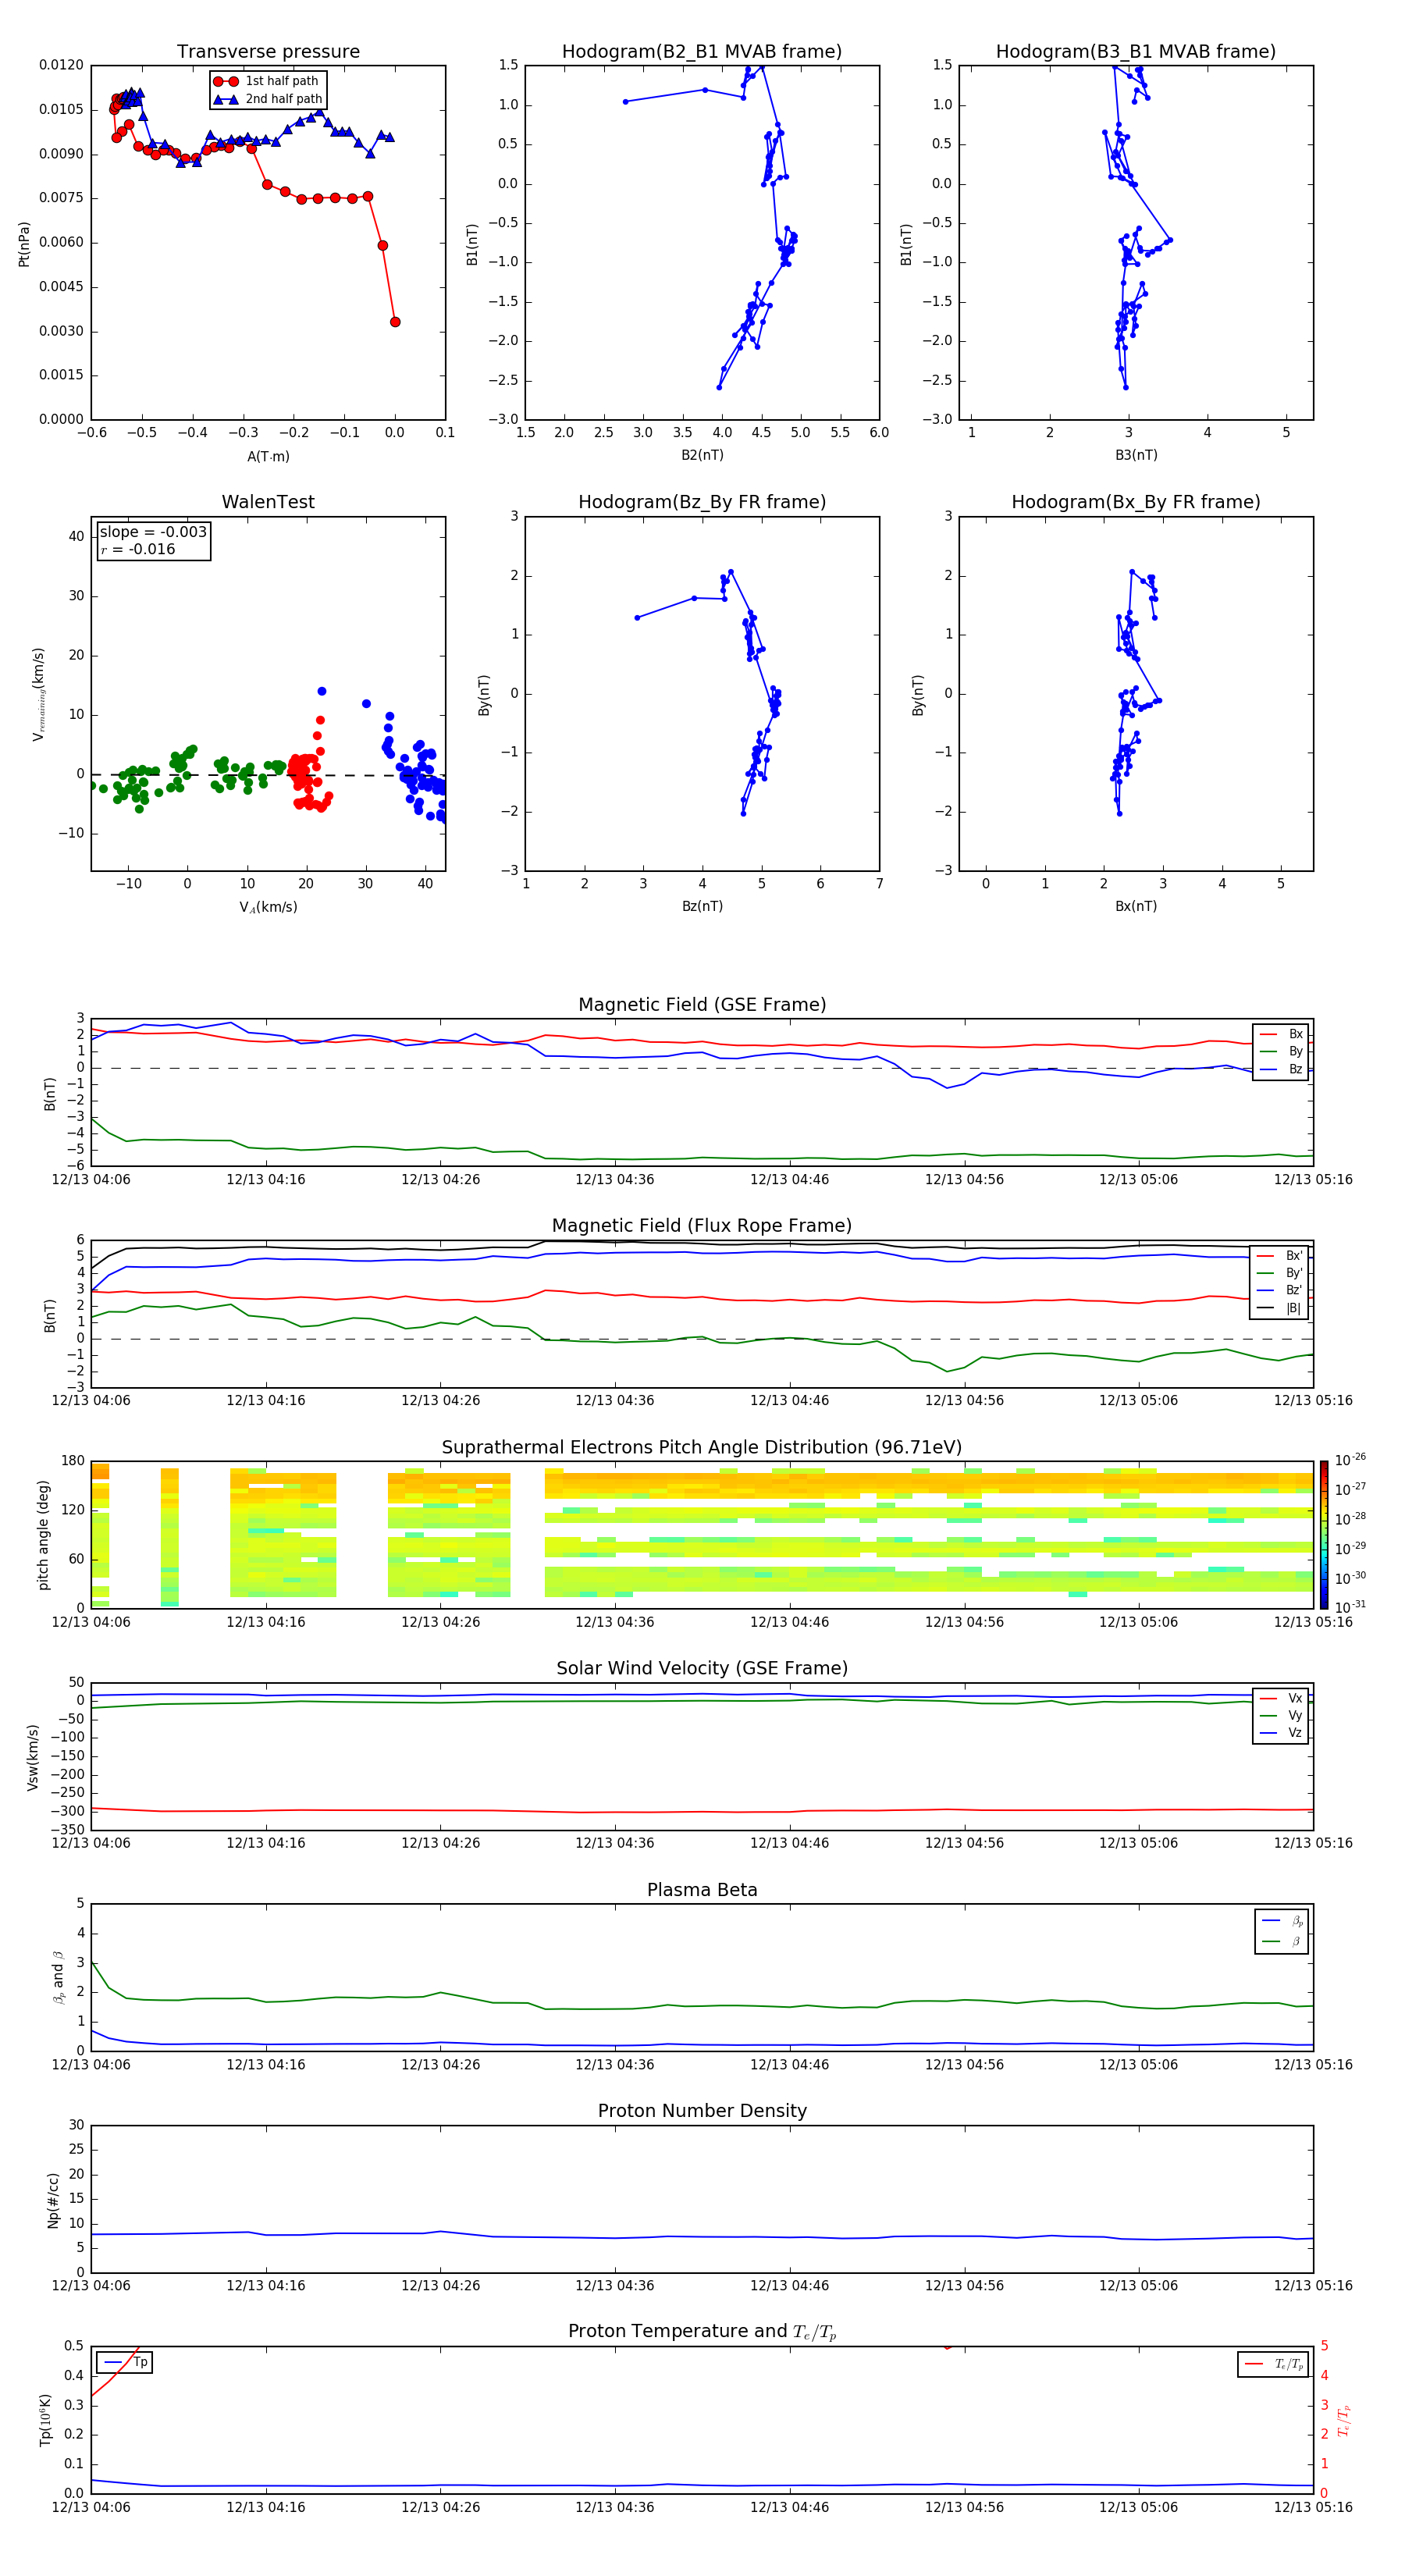Viewport: 1405px width, 2576px height.
Task: Click the "Bx(nT)" x-axis label
Action: [x=1136, y=906]
